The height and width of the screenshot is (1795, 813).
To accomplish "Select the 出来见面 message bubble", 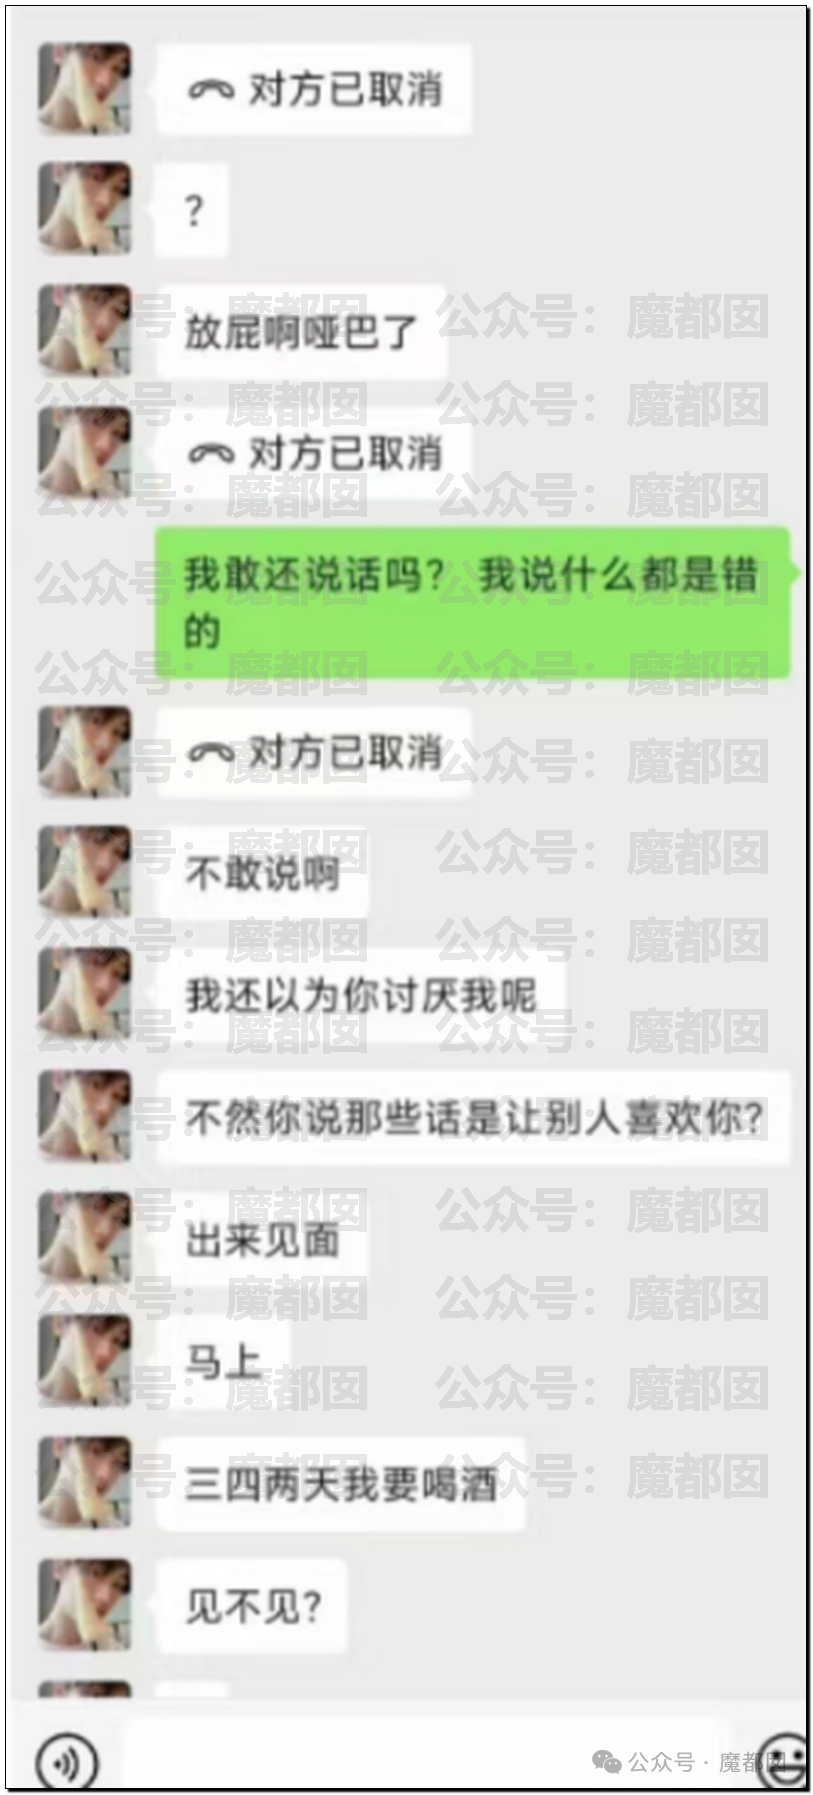I will tap(262, 1240).
